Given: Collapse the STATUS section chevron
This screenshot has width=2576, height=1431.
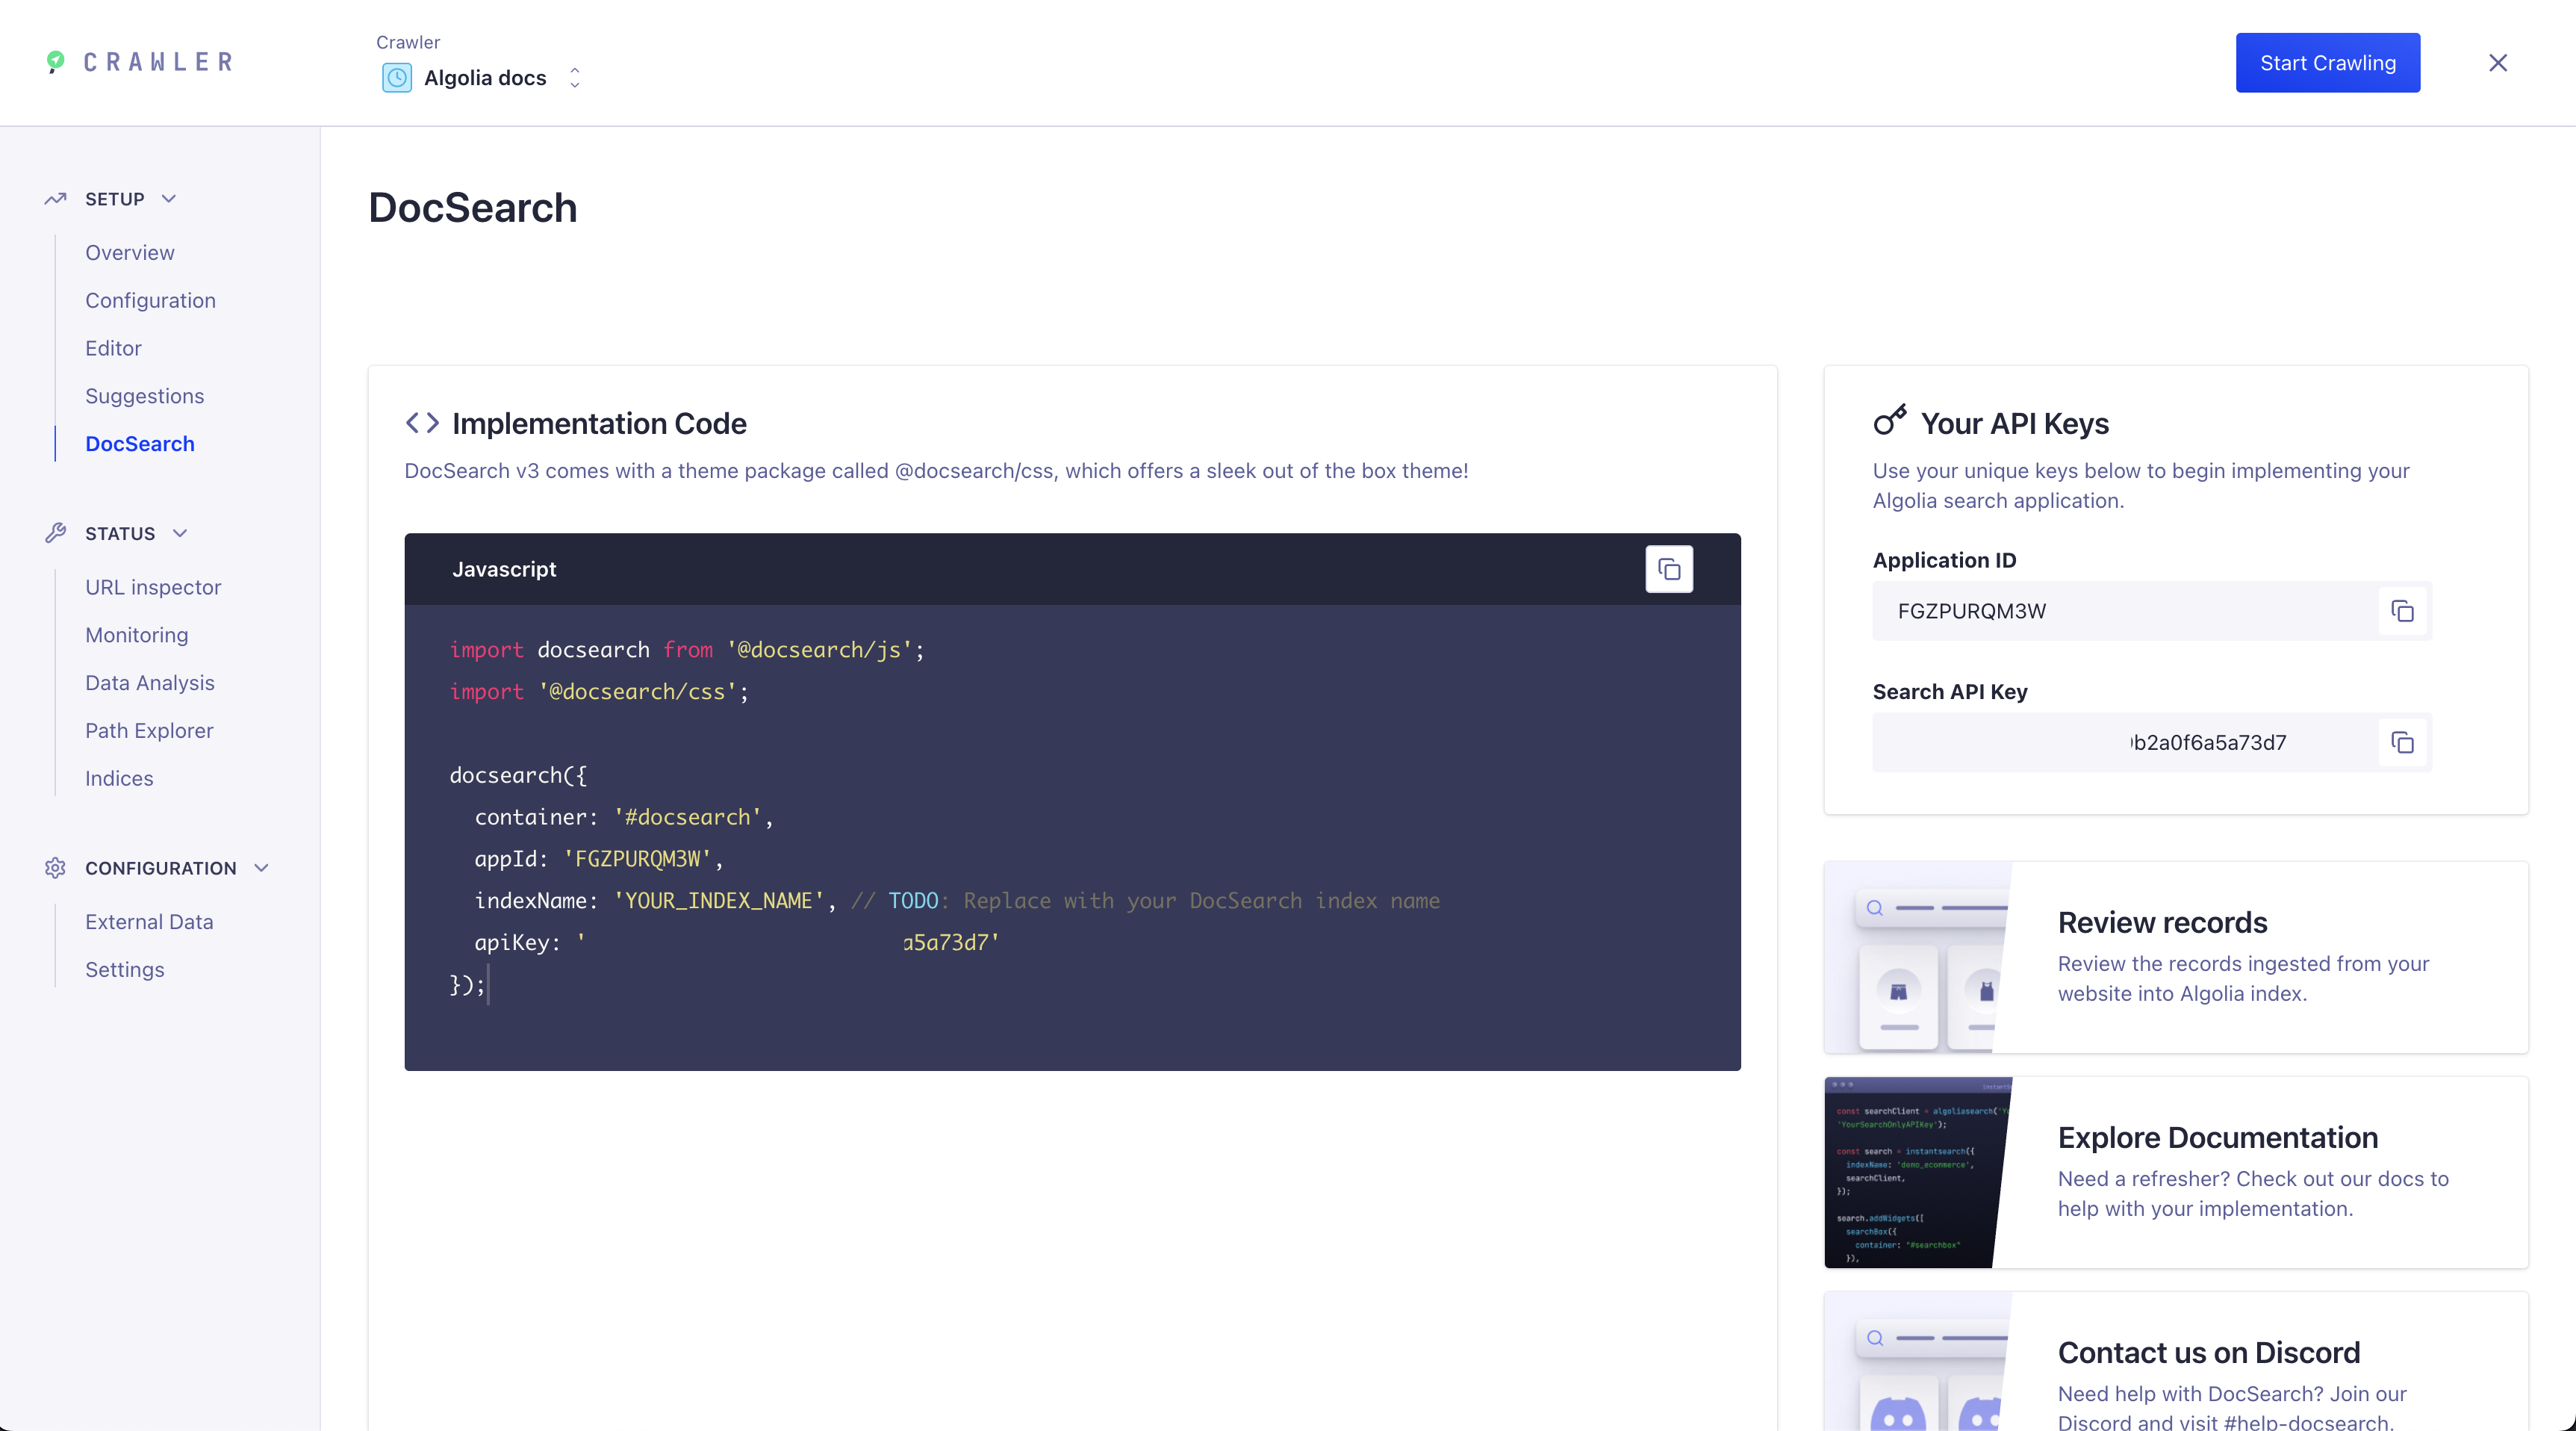Looking at the screenshot, I should click(181, 533).
